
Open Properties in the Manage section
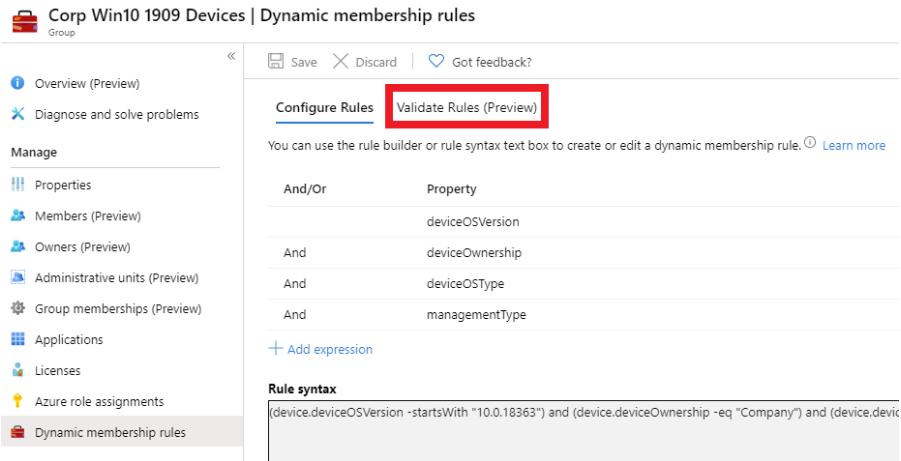(x=63, y=185)
